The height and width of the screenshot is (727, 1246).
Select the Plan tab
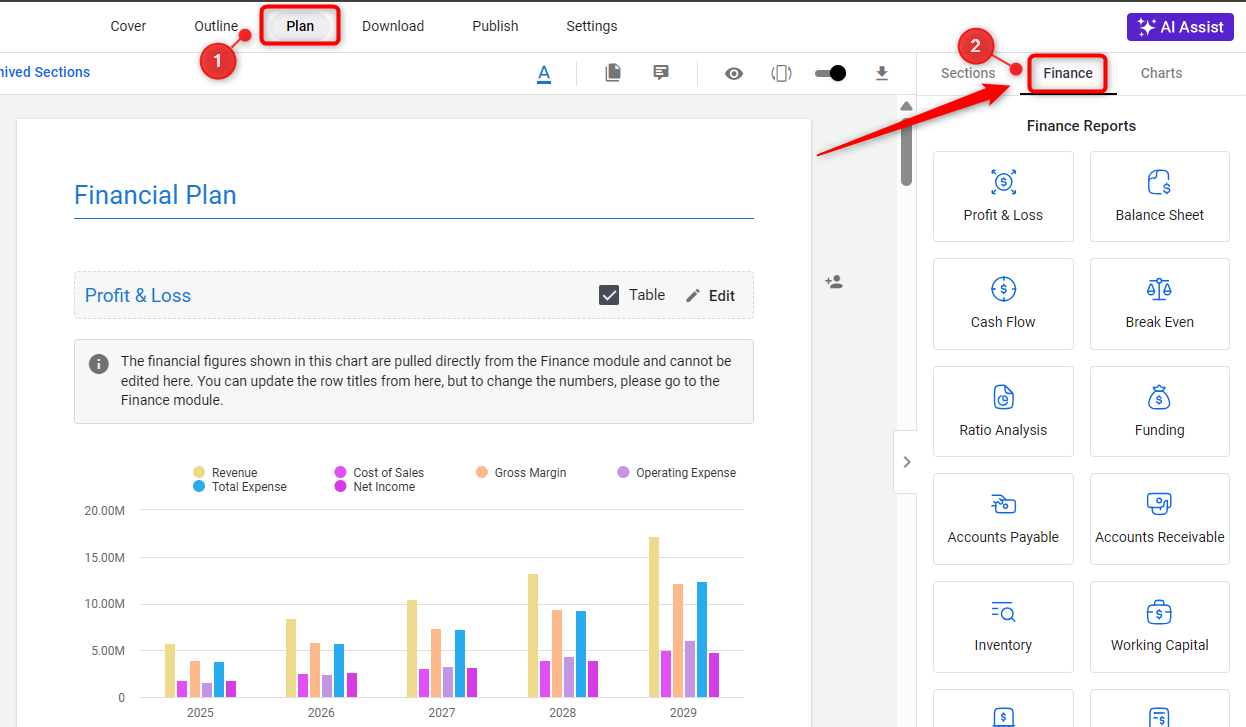tap(300, 26)
